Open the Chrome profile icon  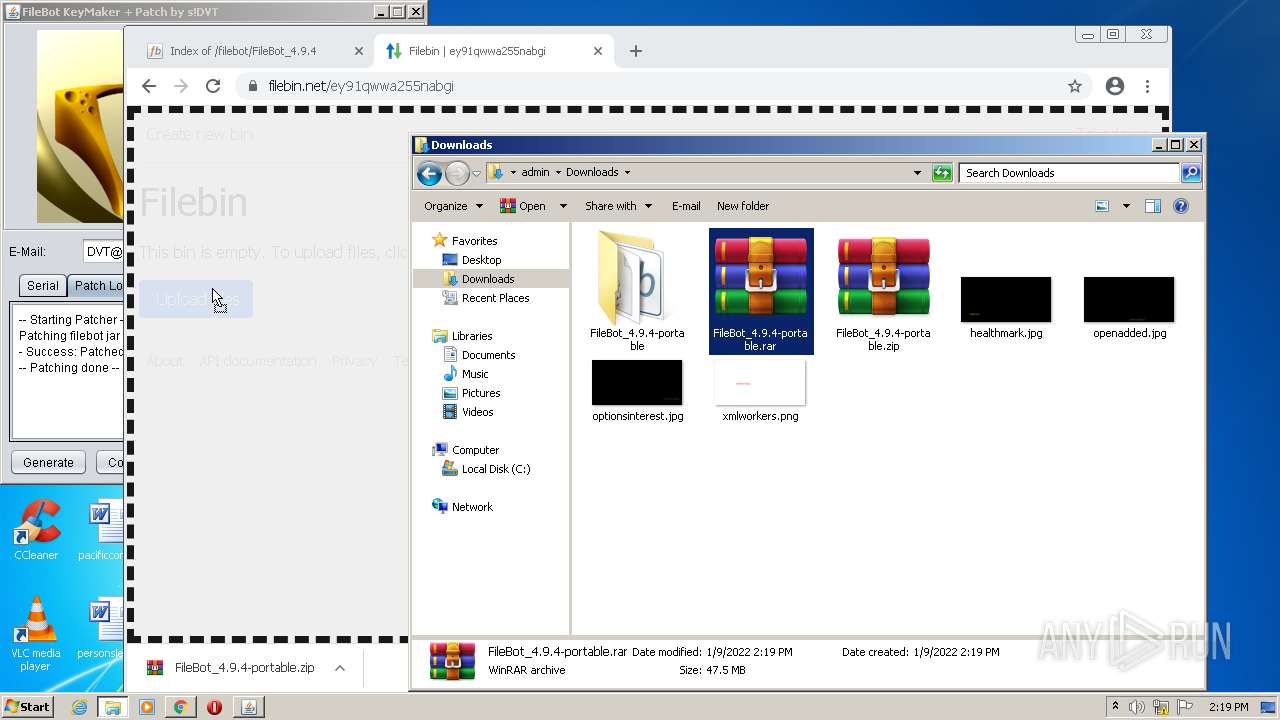pyautogui.click(x=1115, y=86)
